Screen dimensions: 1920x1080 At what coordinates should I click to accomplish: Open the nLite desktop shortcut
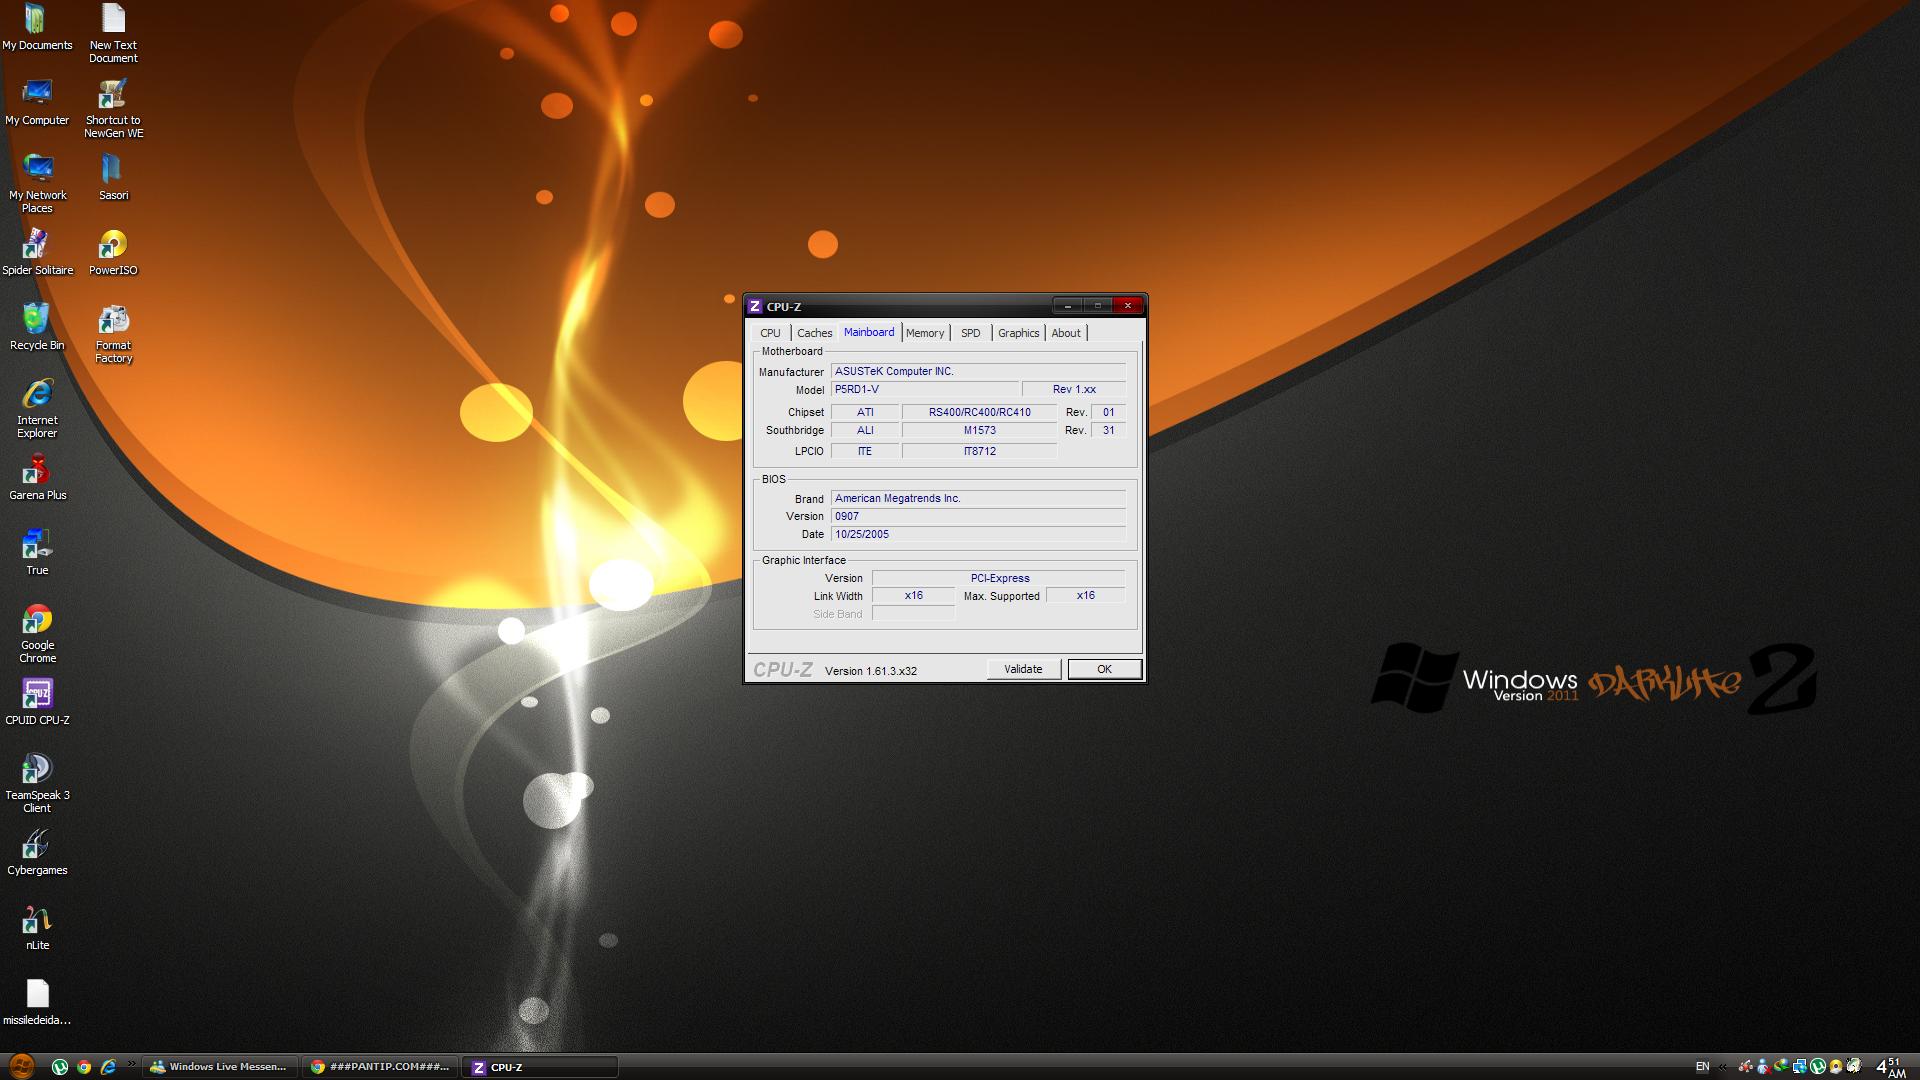[37, 920]
